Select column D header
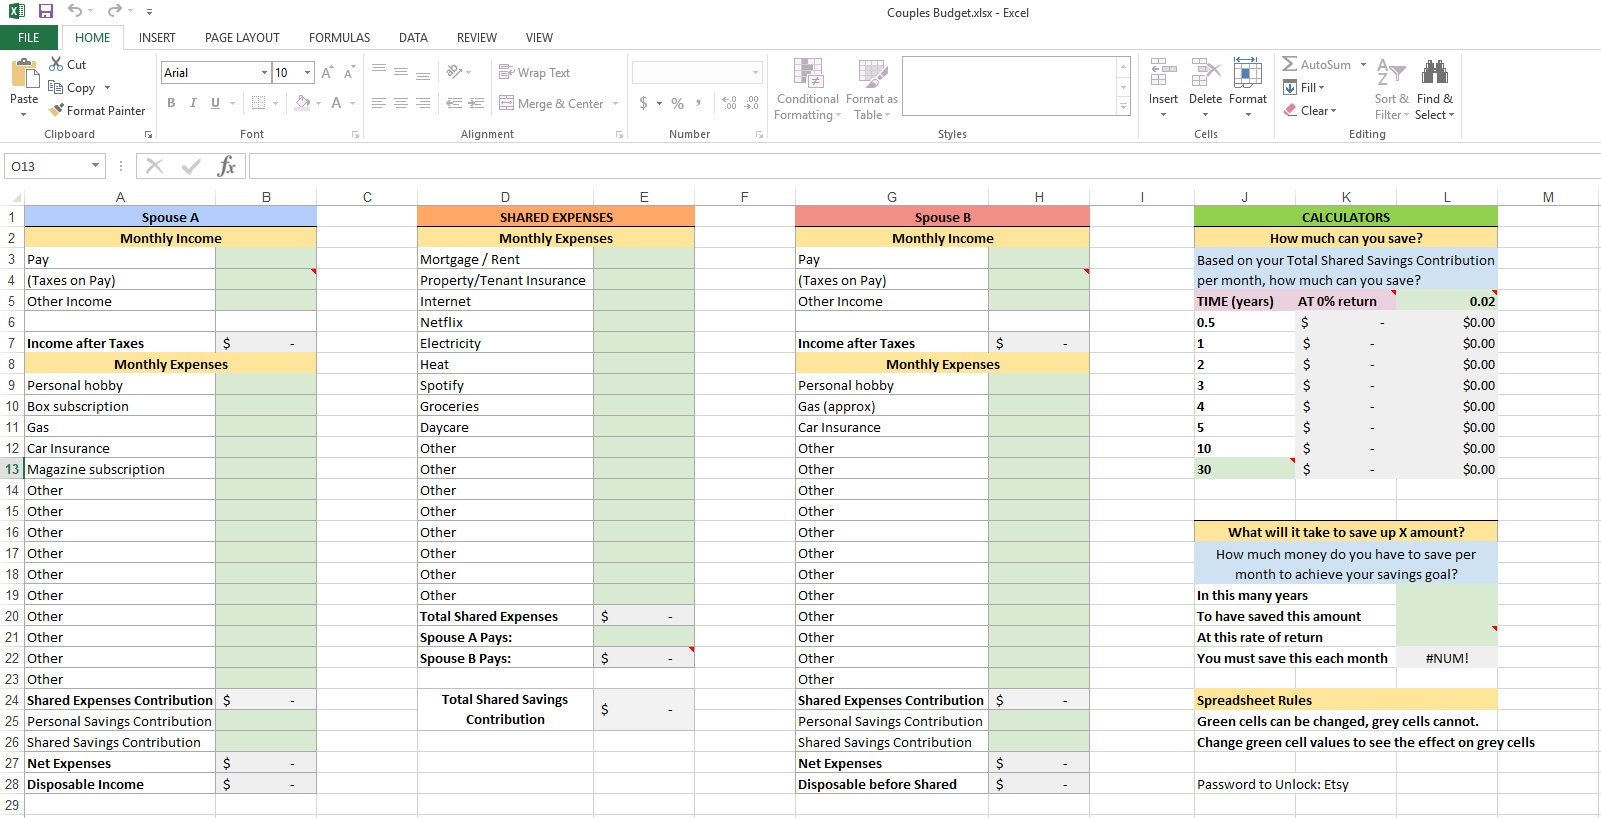Screen dimensions: 1601x818 pos(505,197)
